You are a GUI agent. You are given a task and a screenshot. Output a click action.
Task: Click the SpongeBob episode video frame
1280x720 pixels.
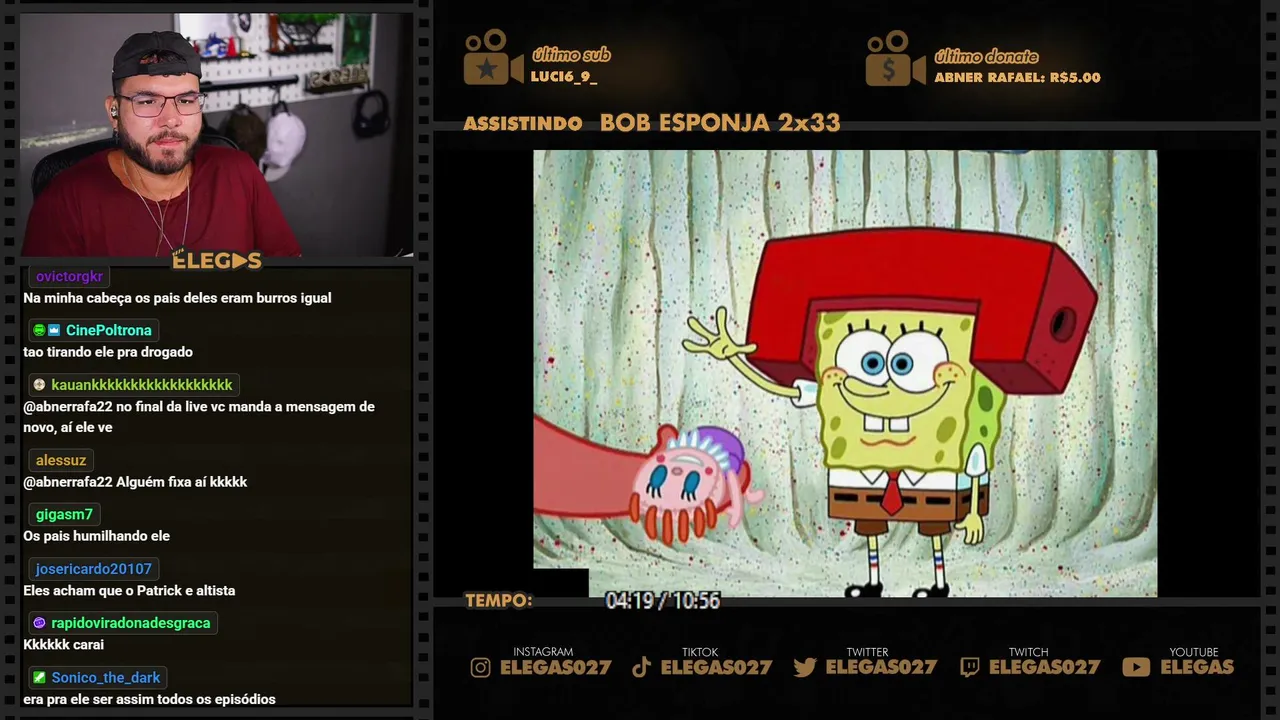pyautogui.click(x=845, y=373)
